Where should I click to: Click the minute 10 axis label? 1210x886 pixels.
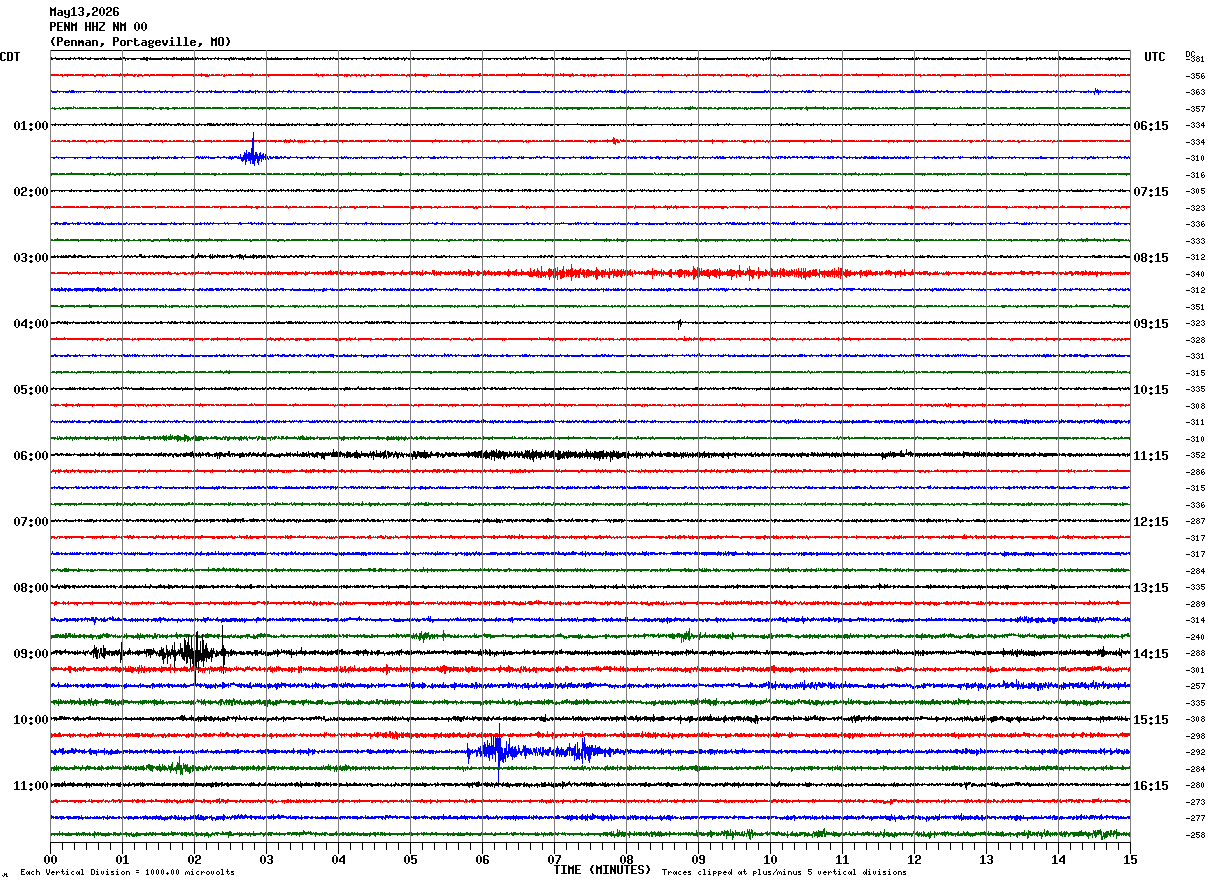click(770, 859)
